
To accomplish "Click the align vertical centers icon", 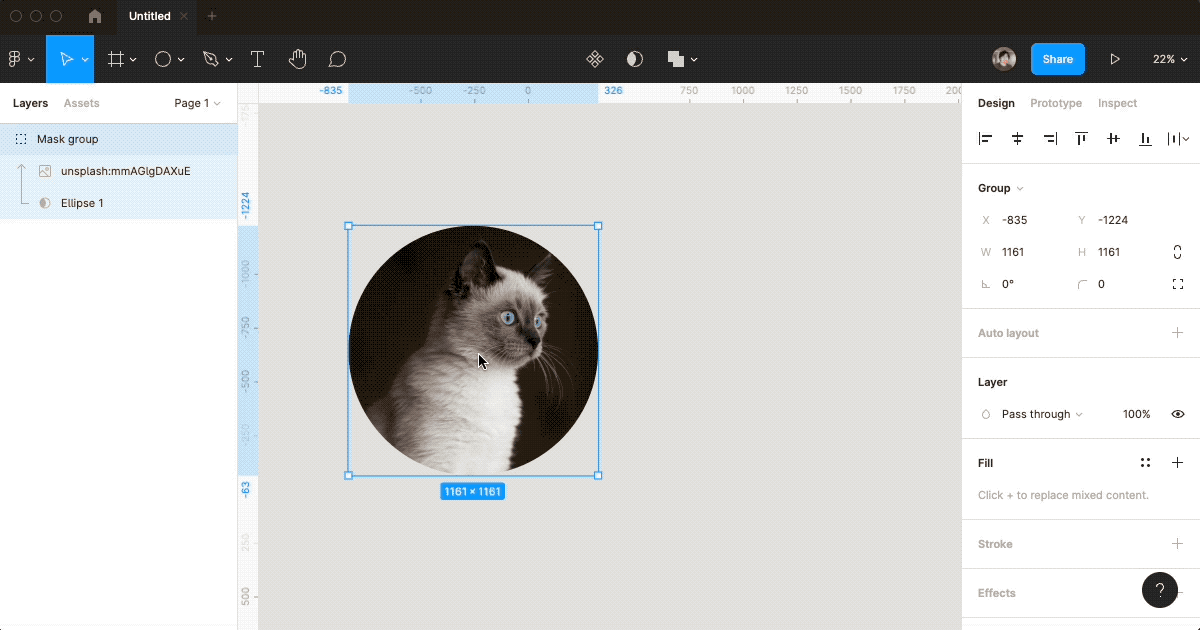I will coord(1113,139).
